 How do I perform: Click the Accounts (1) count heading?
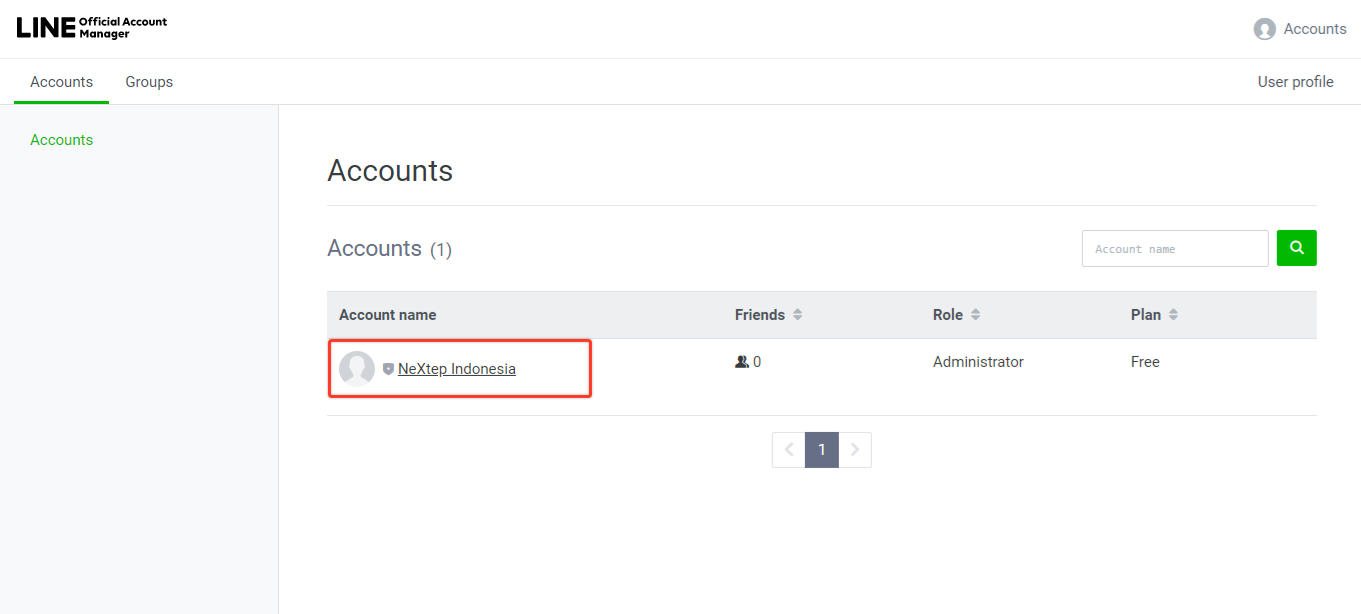390,248
